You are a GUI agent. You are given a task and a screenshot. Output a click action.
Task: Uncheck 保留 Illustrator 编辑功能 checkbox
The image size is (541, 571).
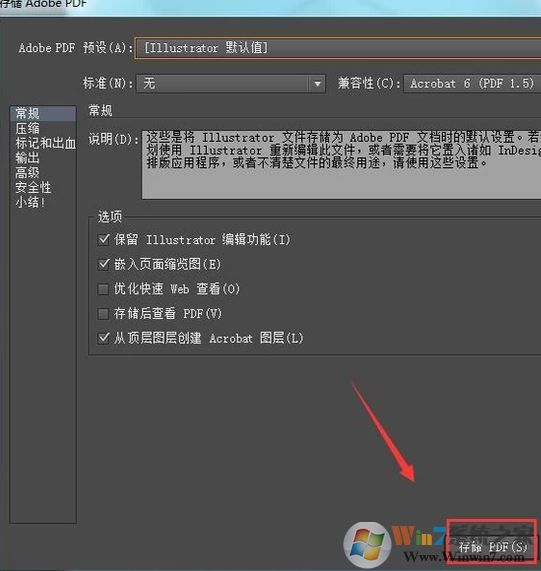click(103, 240)
